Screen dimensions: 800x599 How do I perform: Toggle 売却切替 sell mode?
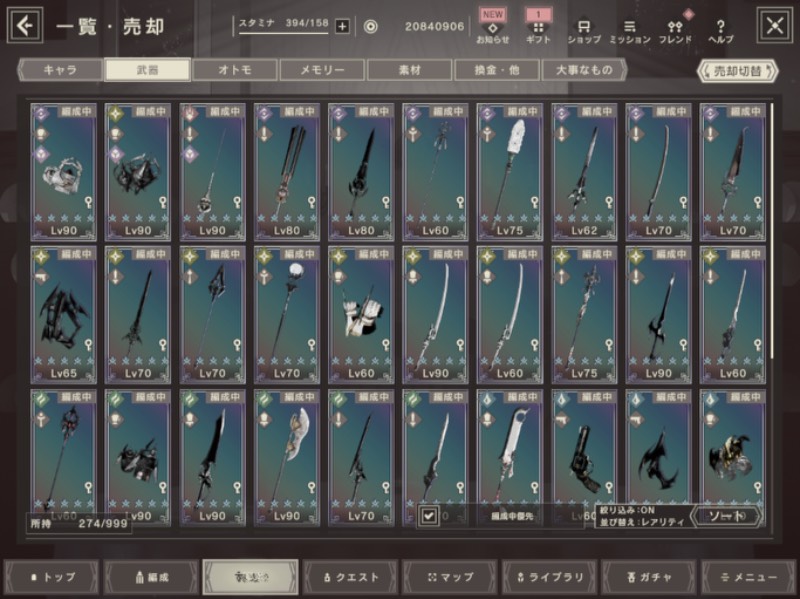pos(737,71)
